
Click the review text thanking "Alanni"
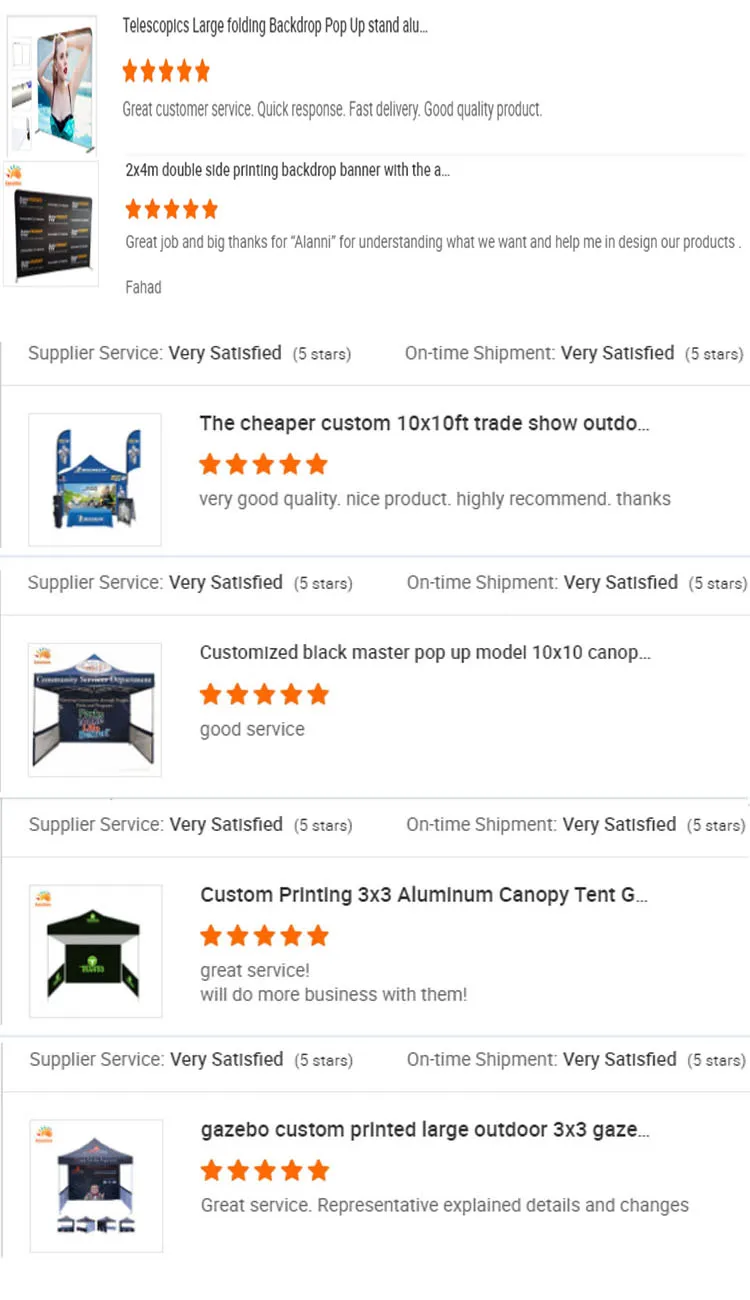(432, 242)
